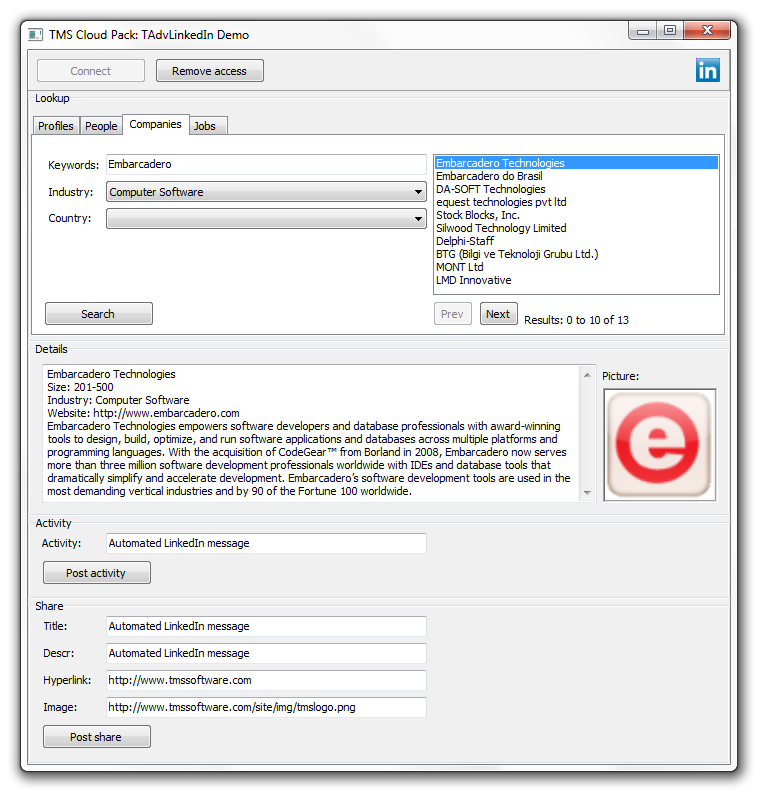Image resolution: width=760 pixels, height=799 pixels.
Task: Click into the Keywords input field
Action: point(266,165)
